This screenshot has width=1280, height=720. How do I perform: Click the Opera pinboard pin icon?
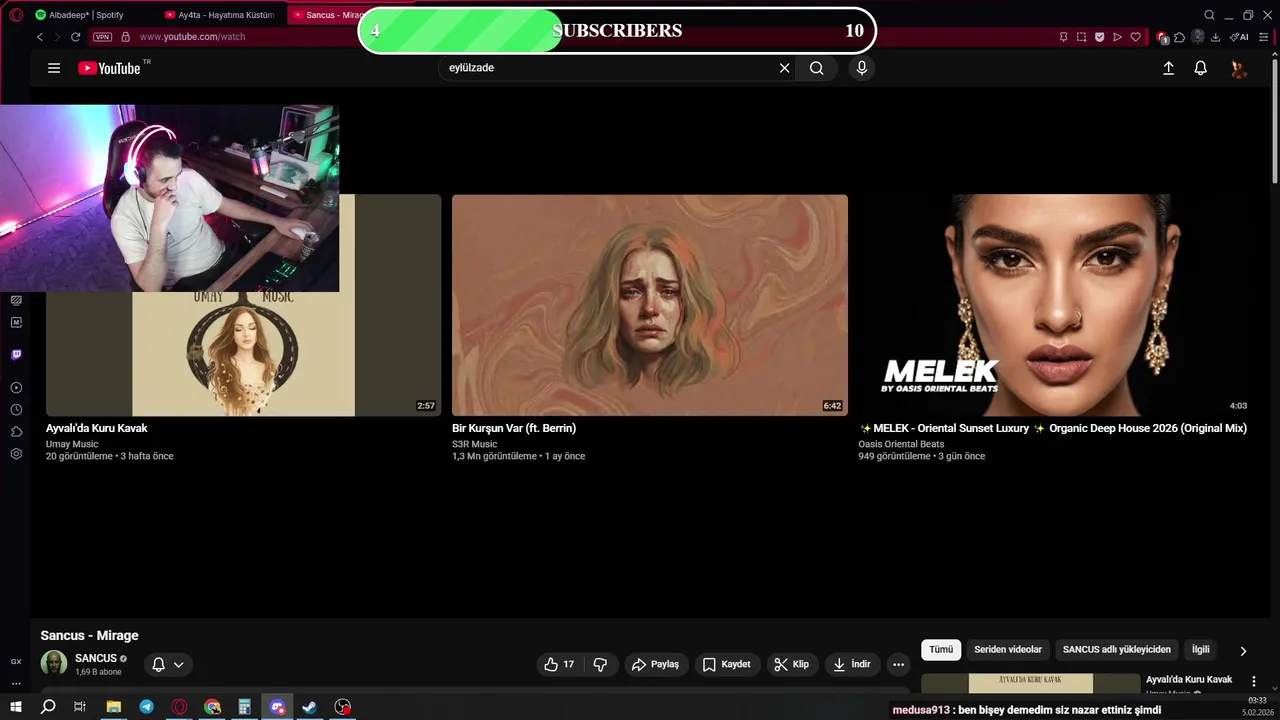pos(1063,37)
